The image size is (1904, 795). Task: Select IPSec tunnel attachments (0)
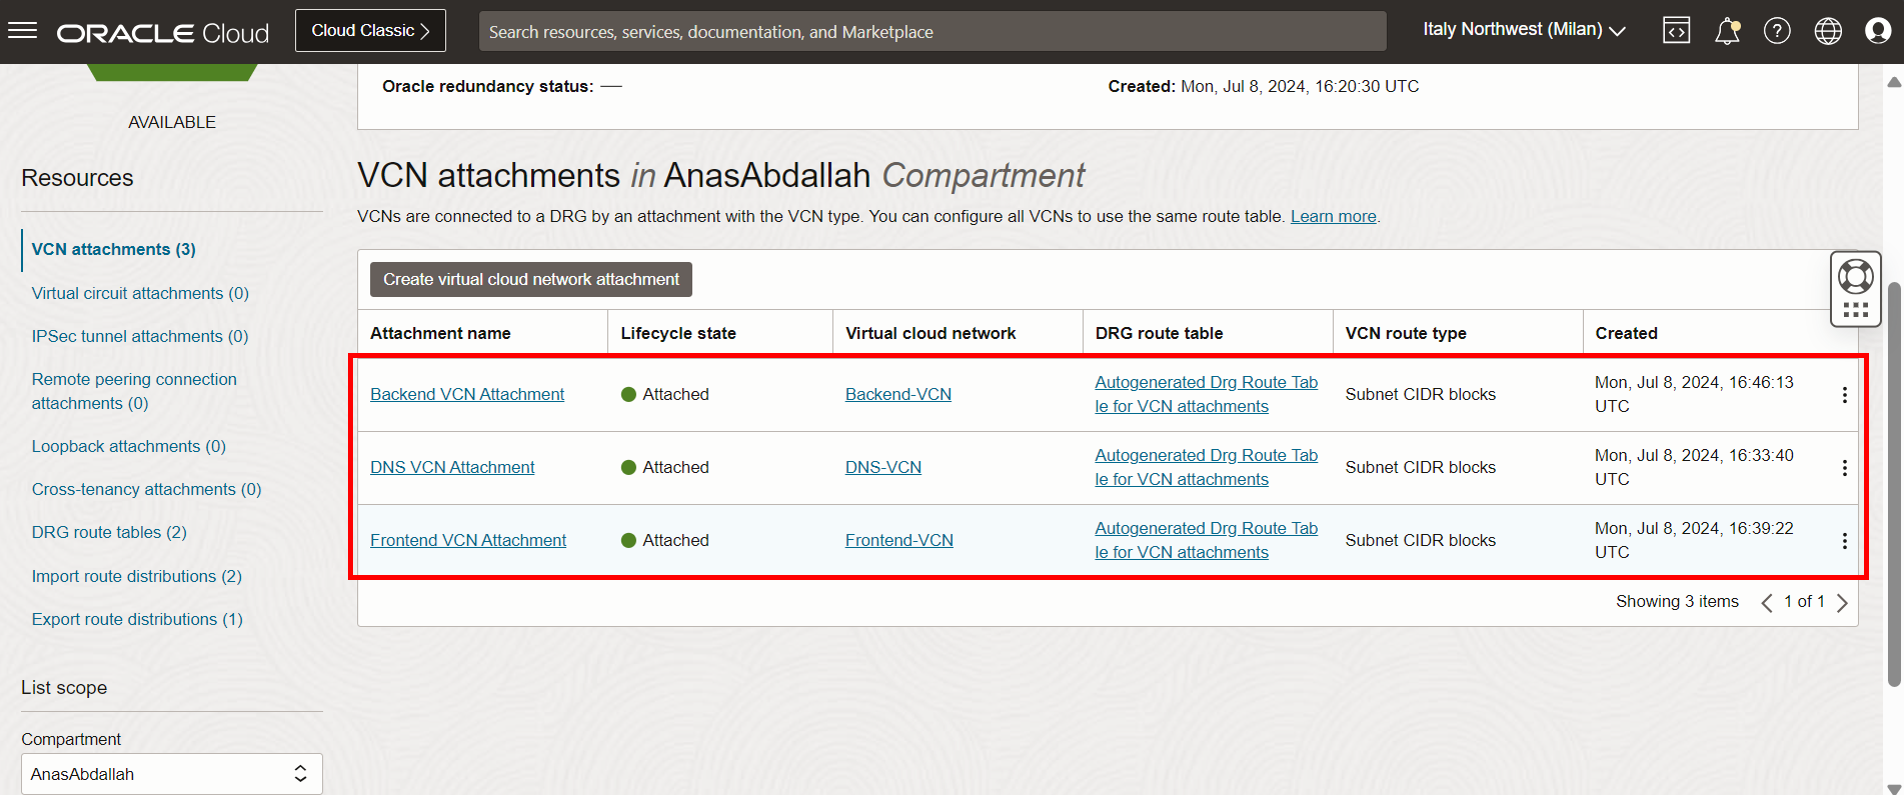(140, 336)
